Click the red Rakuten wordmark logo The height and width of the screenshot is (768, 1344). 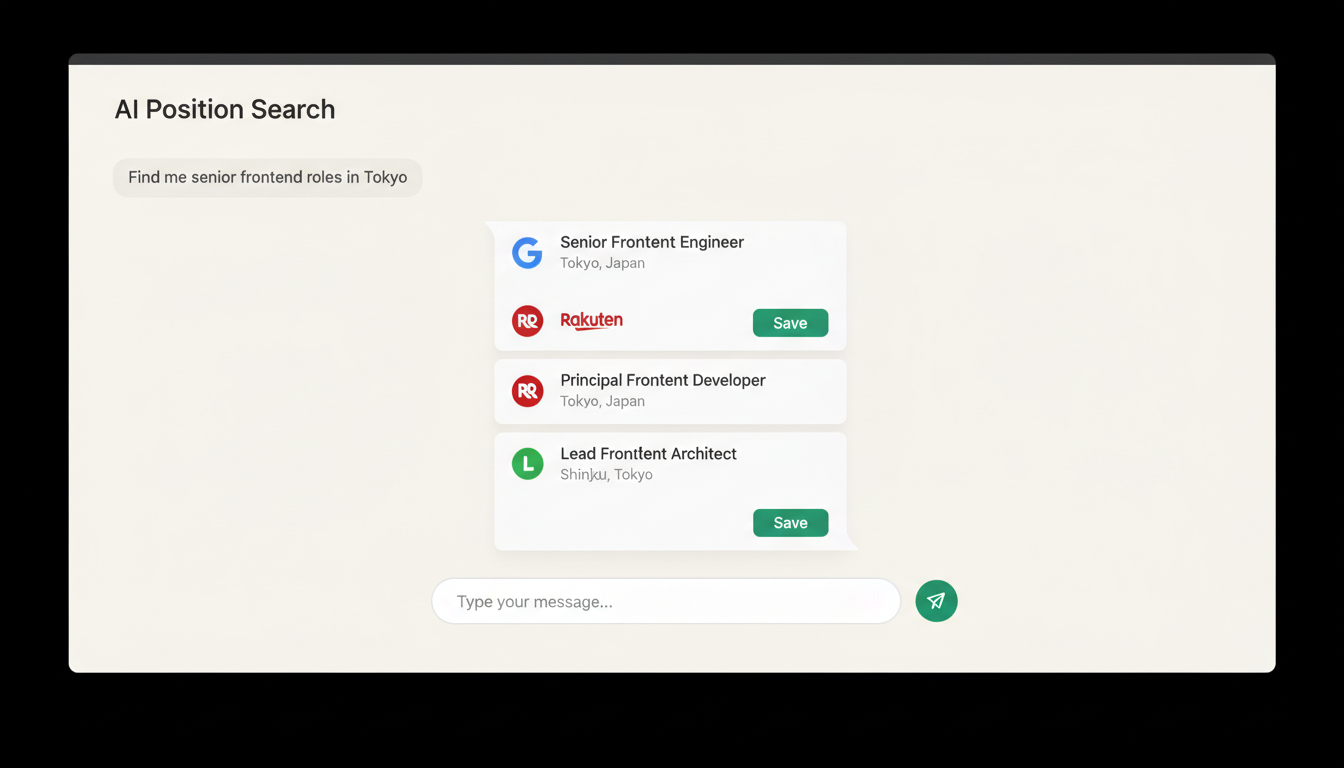click(x=591, y=320)
